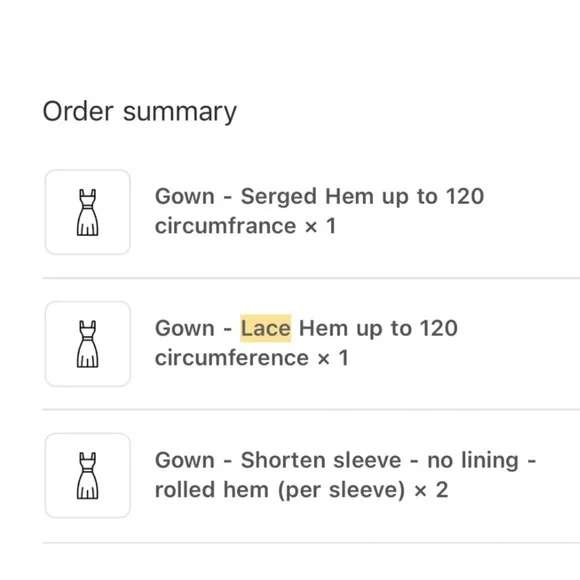Click the word summary in the heading
580x580 pixels.
tap(180, 112)
